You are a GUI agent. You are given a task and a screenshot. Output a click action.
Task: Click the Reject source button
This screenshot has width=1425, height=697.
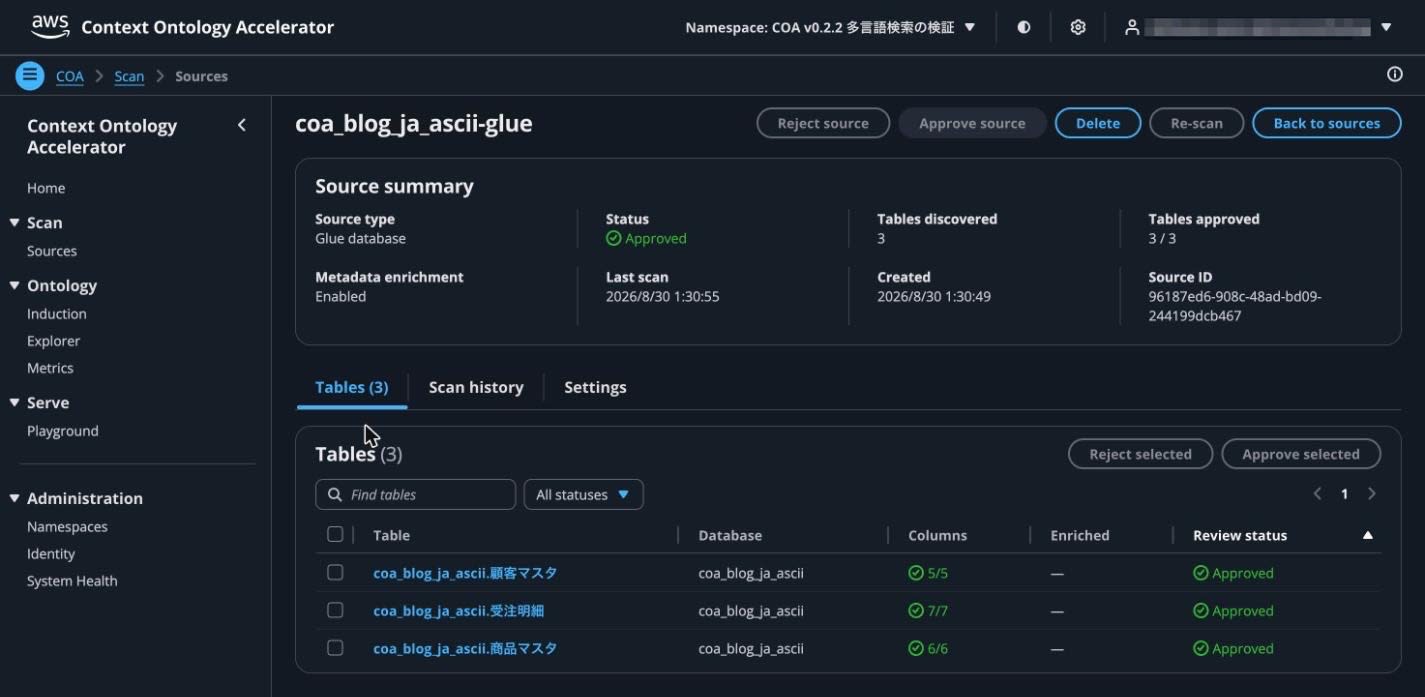point(823,123)
